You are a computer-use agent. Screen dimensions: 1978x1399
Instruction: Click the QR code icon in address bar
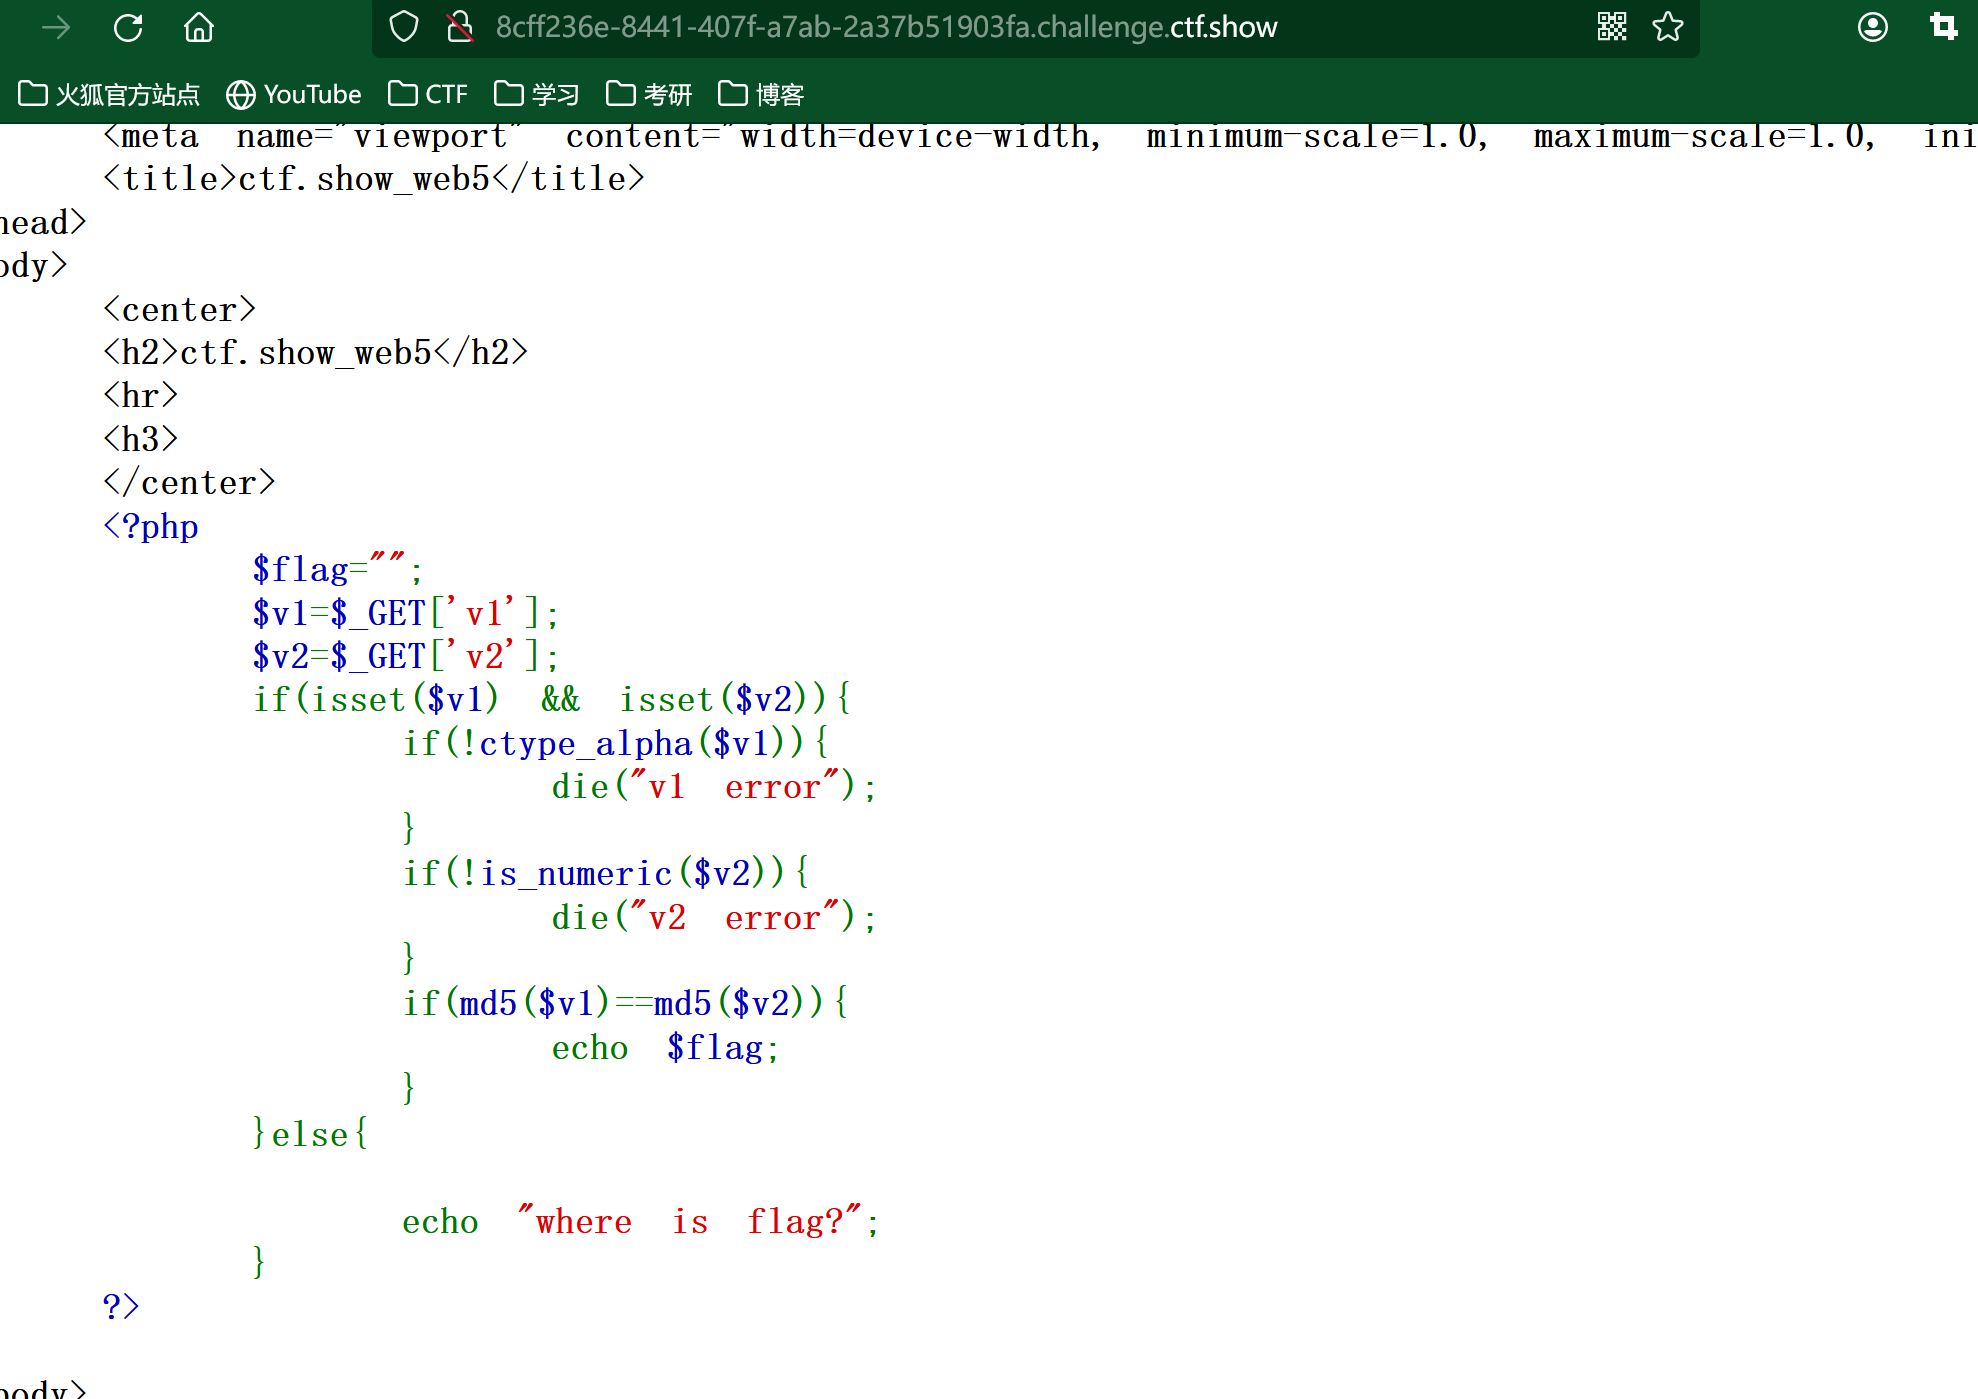point(1612,27)
